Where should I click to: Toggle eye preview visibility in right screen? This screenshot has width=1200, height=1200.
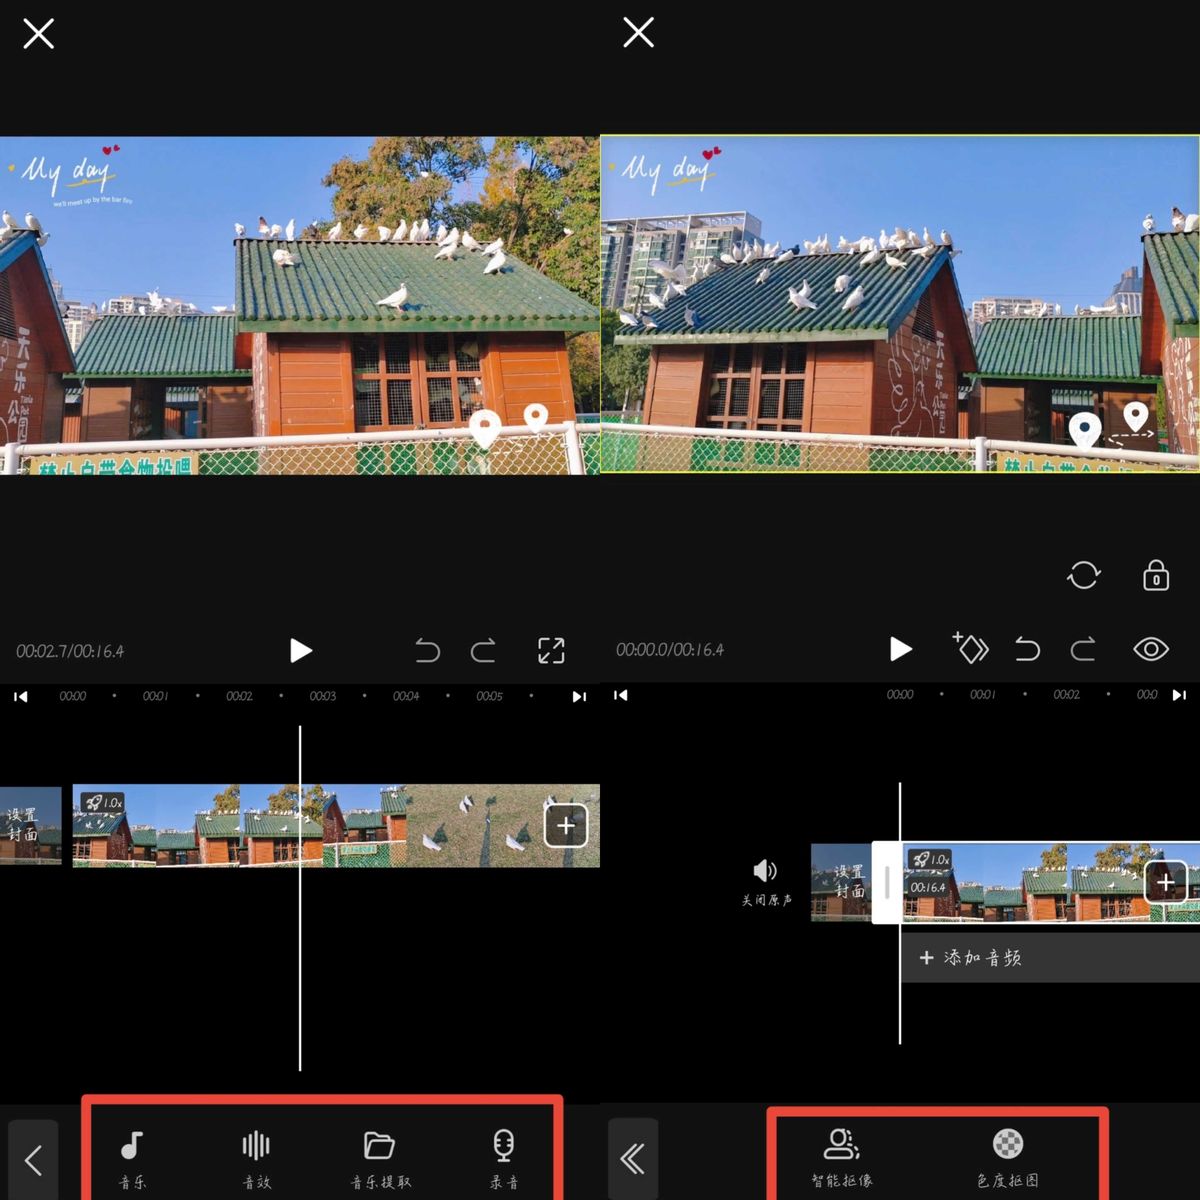[x=1151, y=649]
